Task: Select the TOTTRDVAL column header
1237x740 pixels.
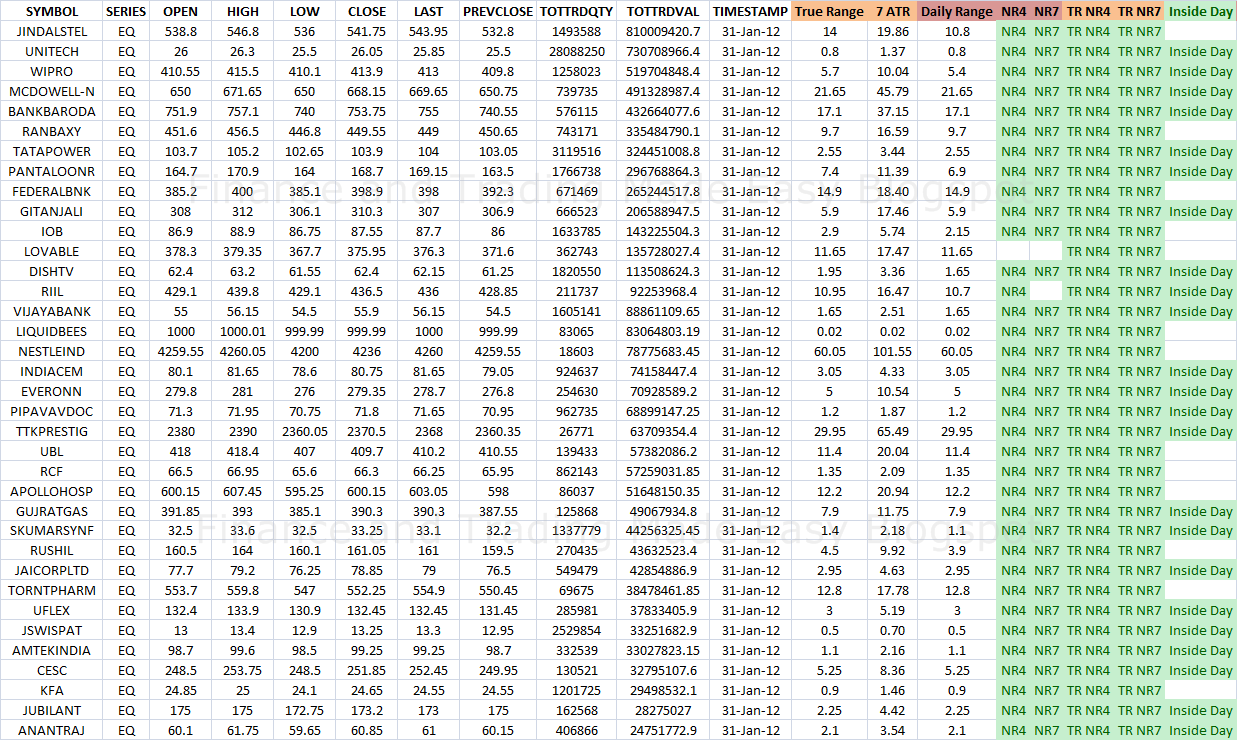Action: (x=663, y=11)
